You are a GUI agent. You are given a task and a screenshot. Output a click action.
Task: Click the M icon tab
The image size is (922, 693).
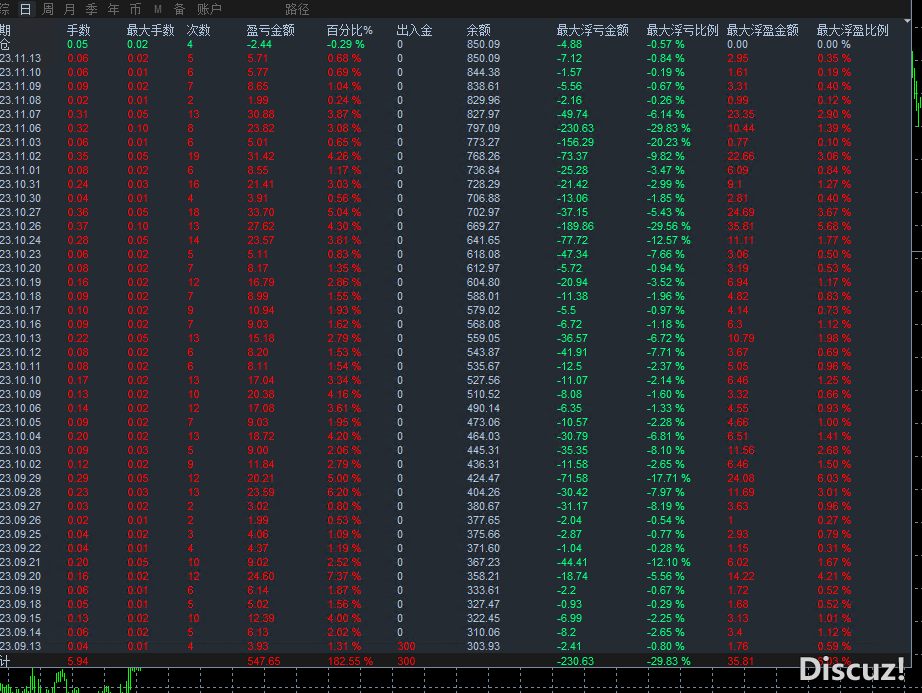coord(157,9)
